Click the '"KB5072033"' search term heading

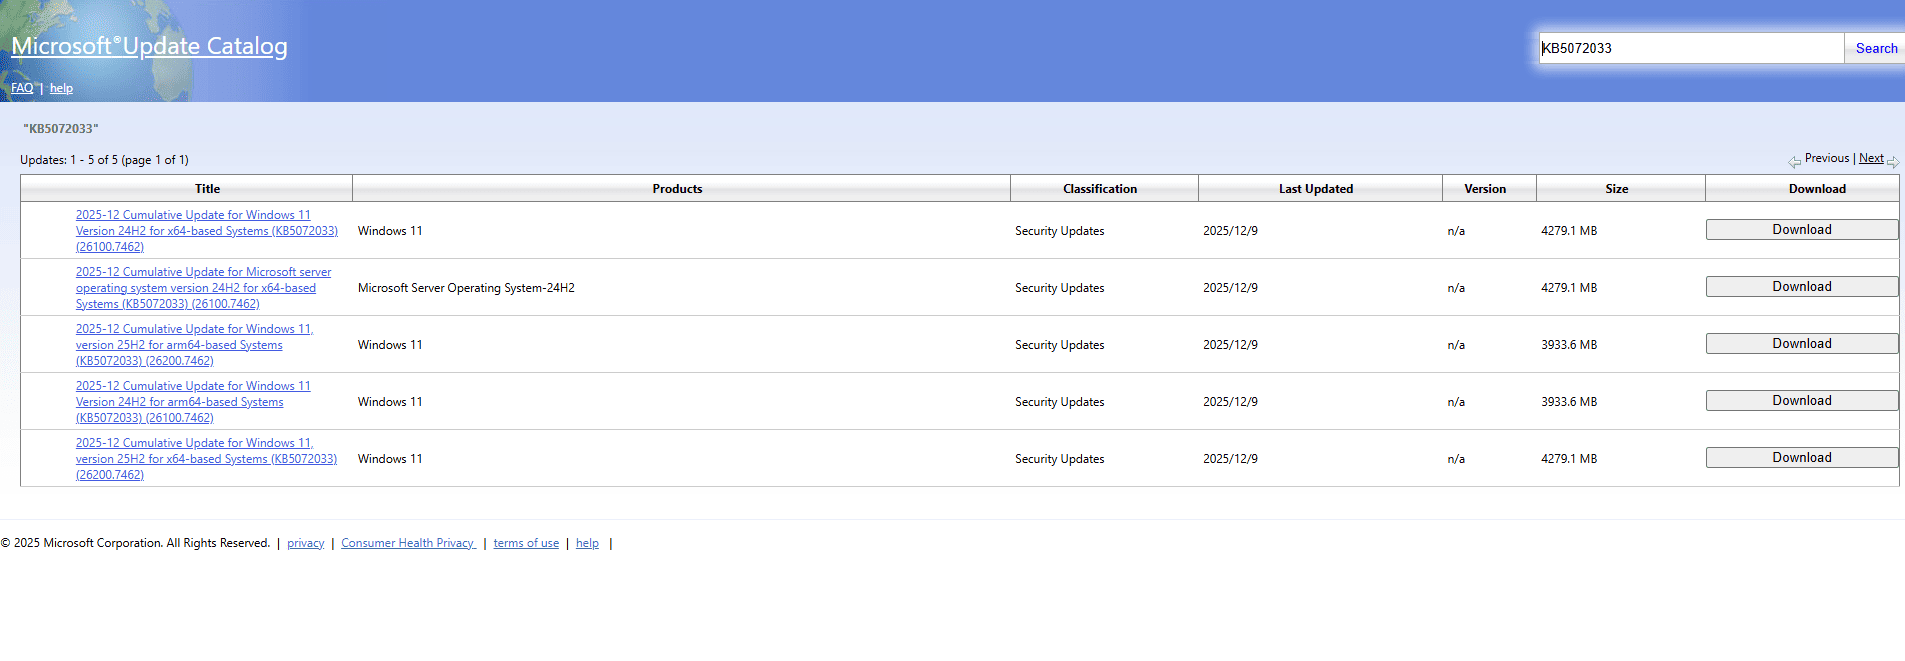(x=61, y=129)
